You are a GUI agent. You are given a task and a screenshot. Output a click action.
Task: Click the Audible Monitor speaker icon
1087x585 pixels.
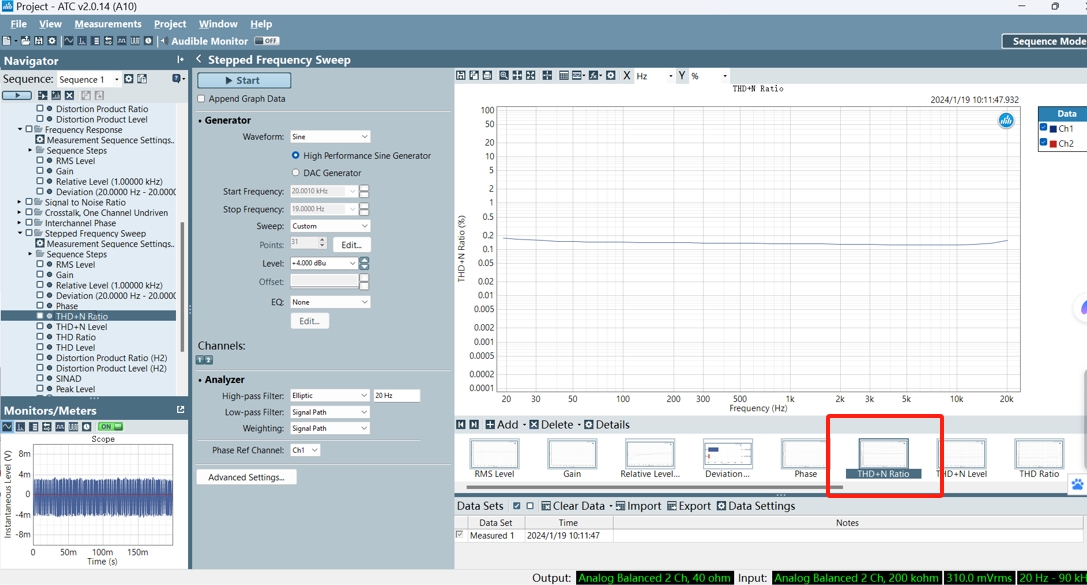tap(164, 41)
